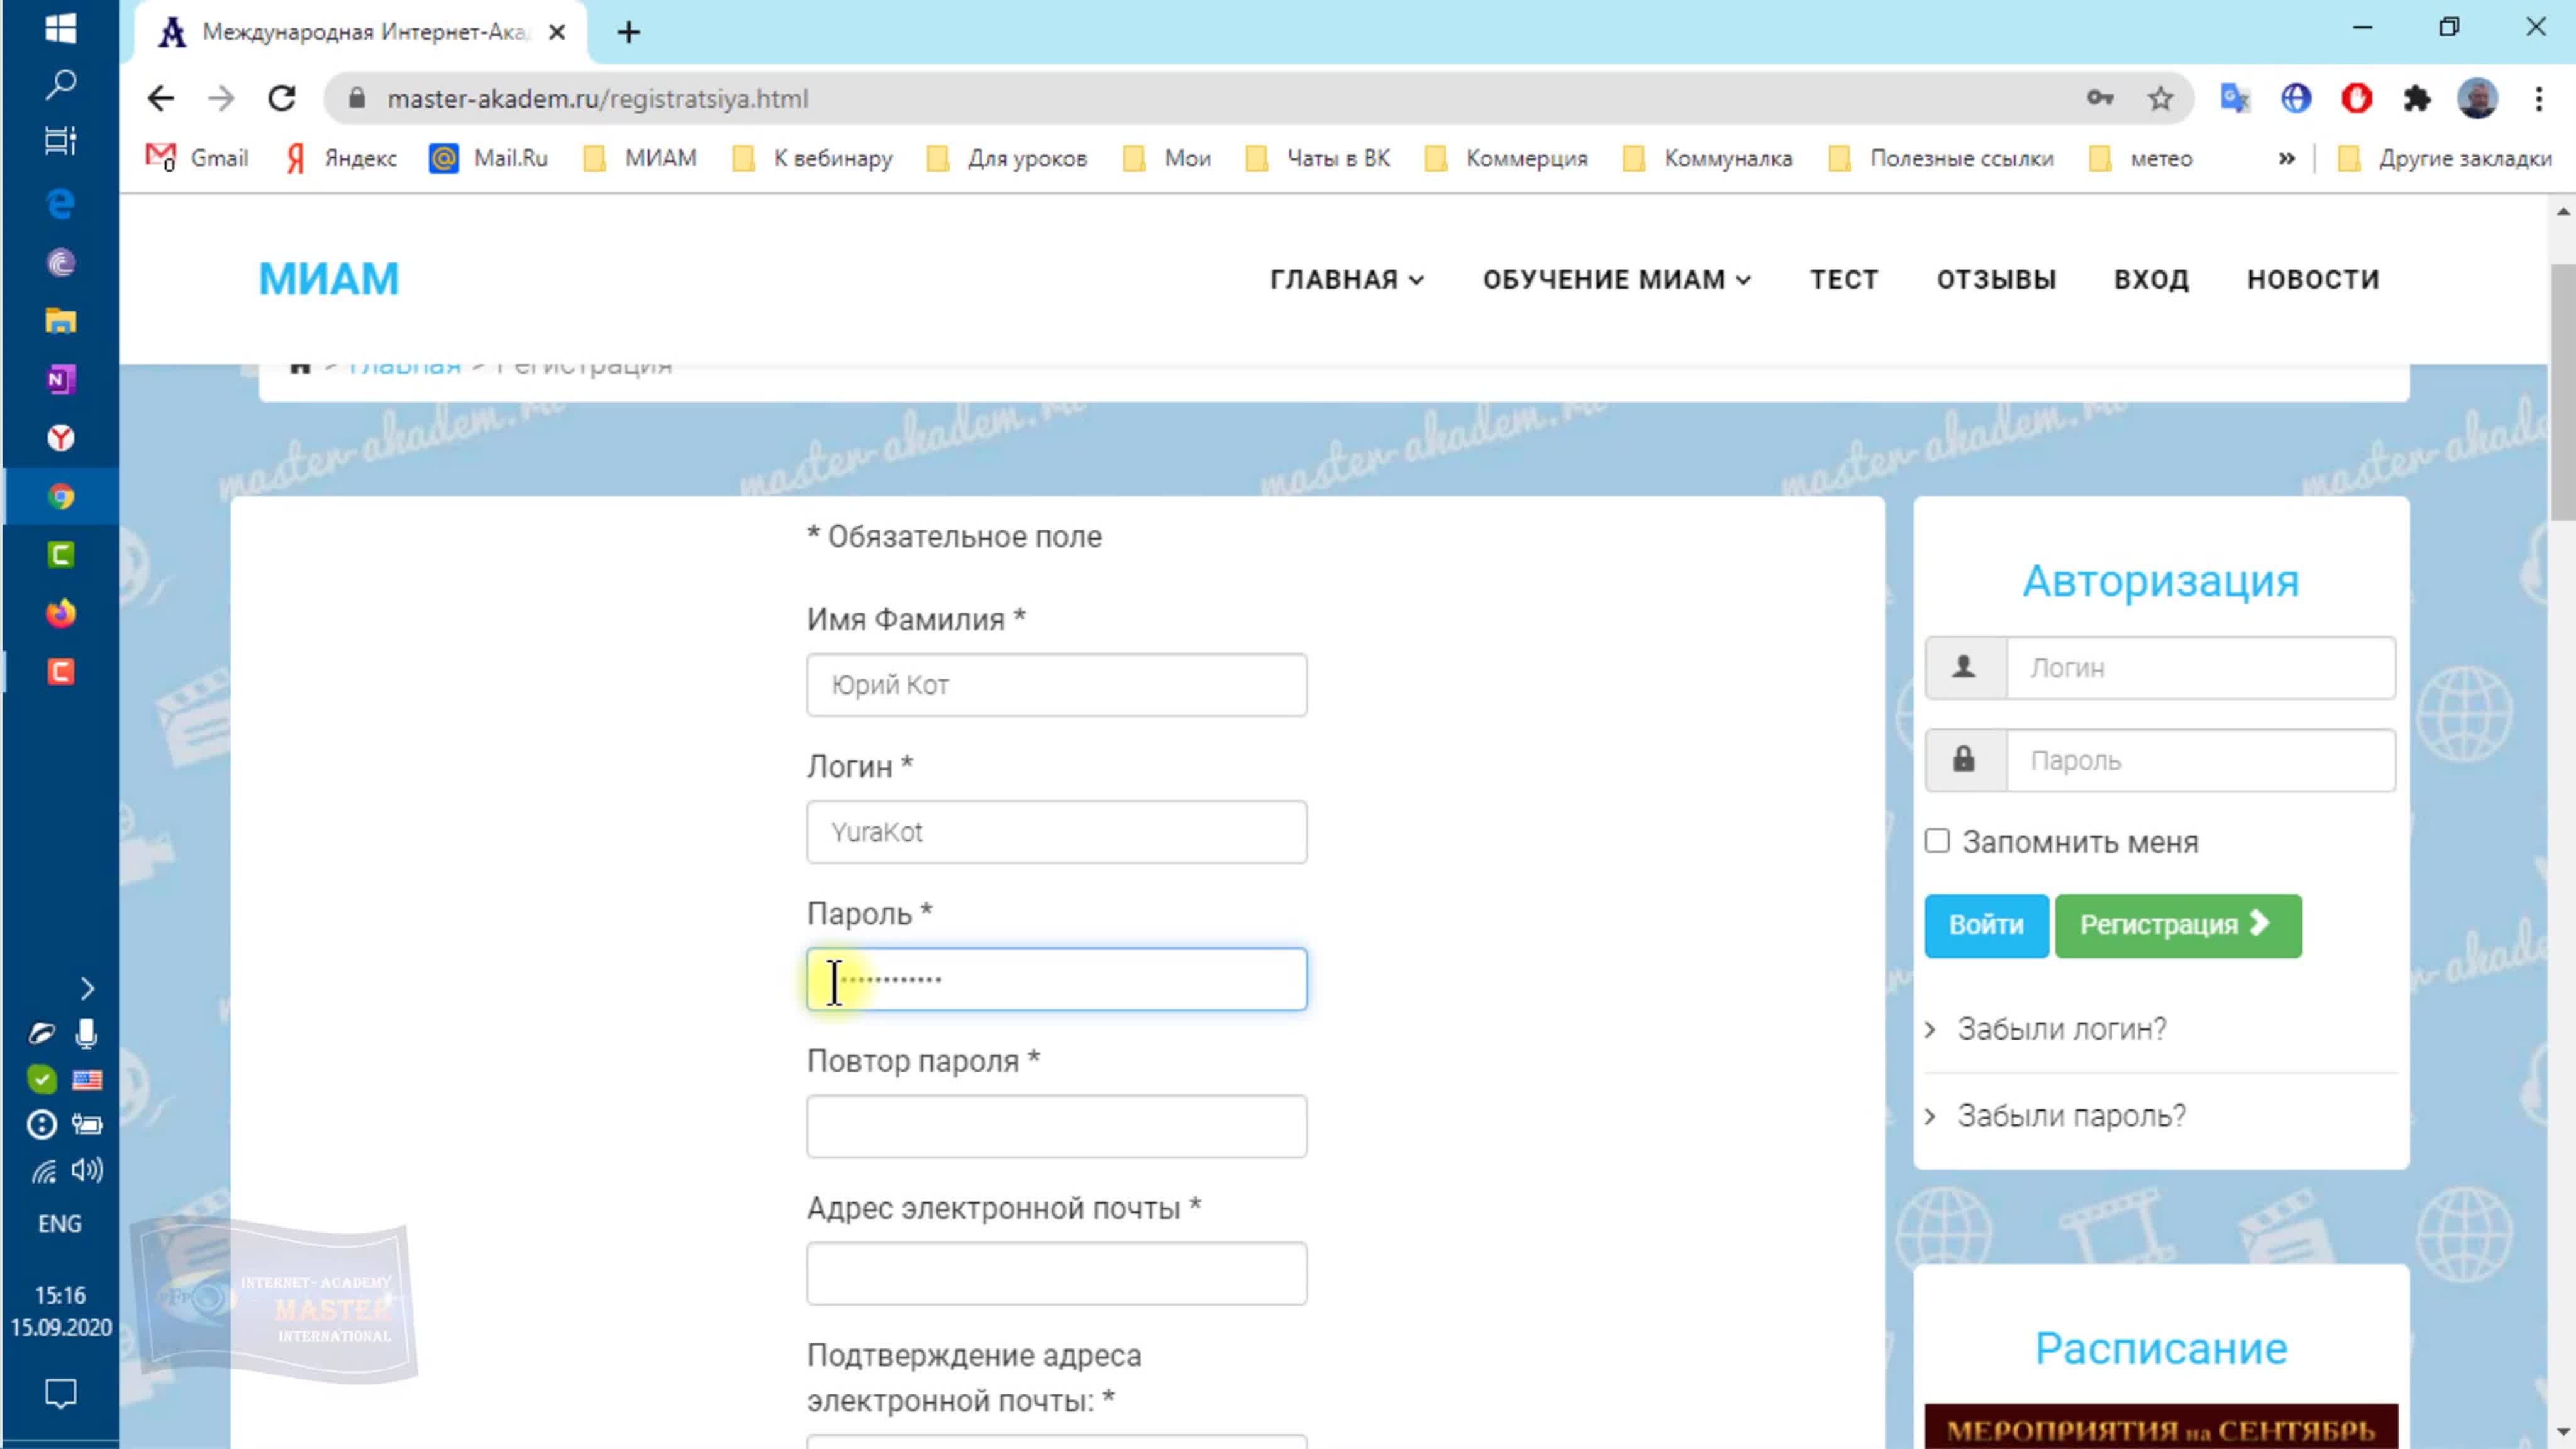2576x1449 pixels.
Task: Follow the Забыли пароль? link
Action: pyautogui.click(x=2071, y=1115)
